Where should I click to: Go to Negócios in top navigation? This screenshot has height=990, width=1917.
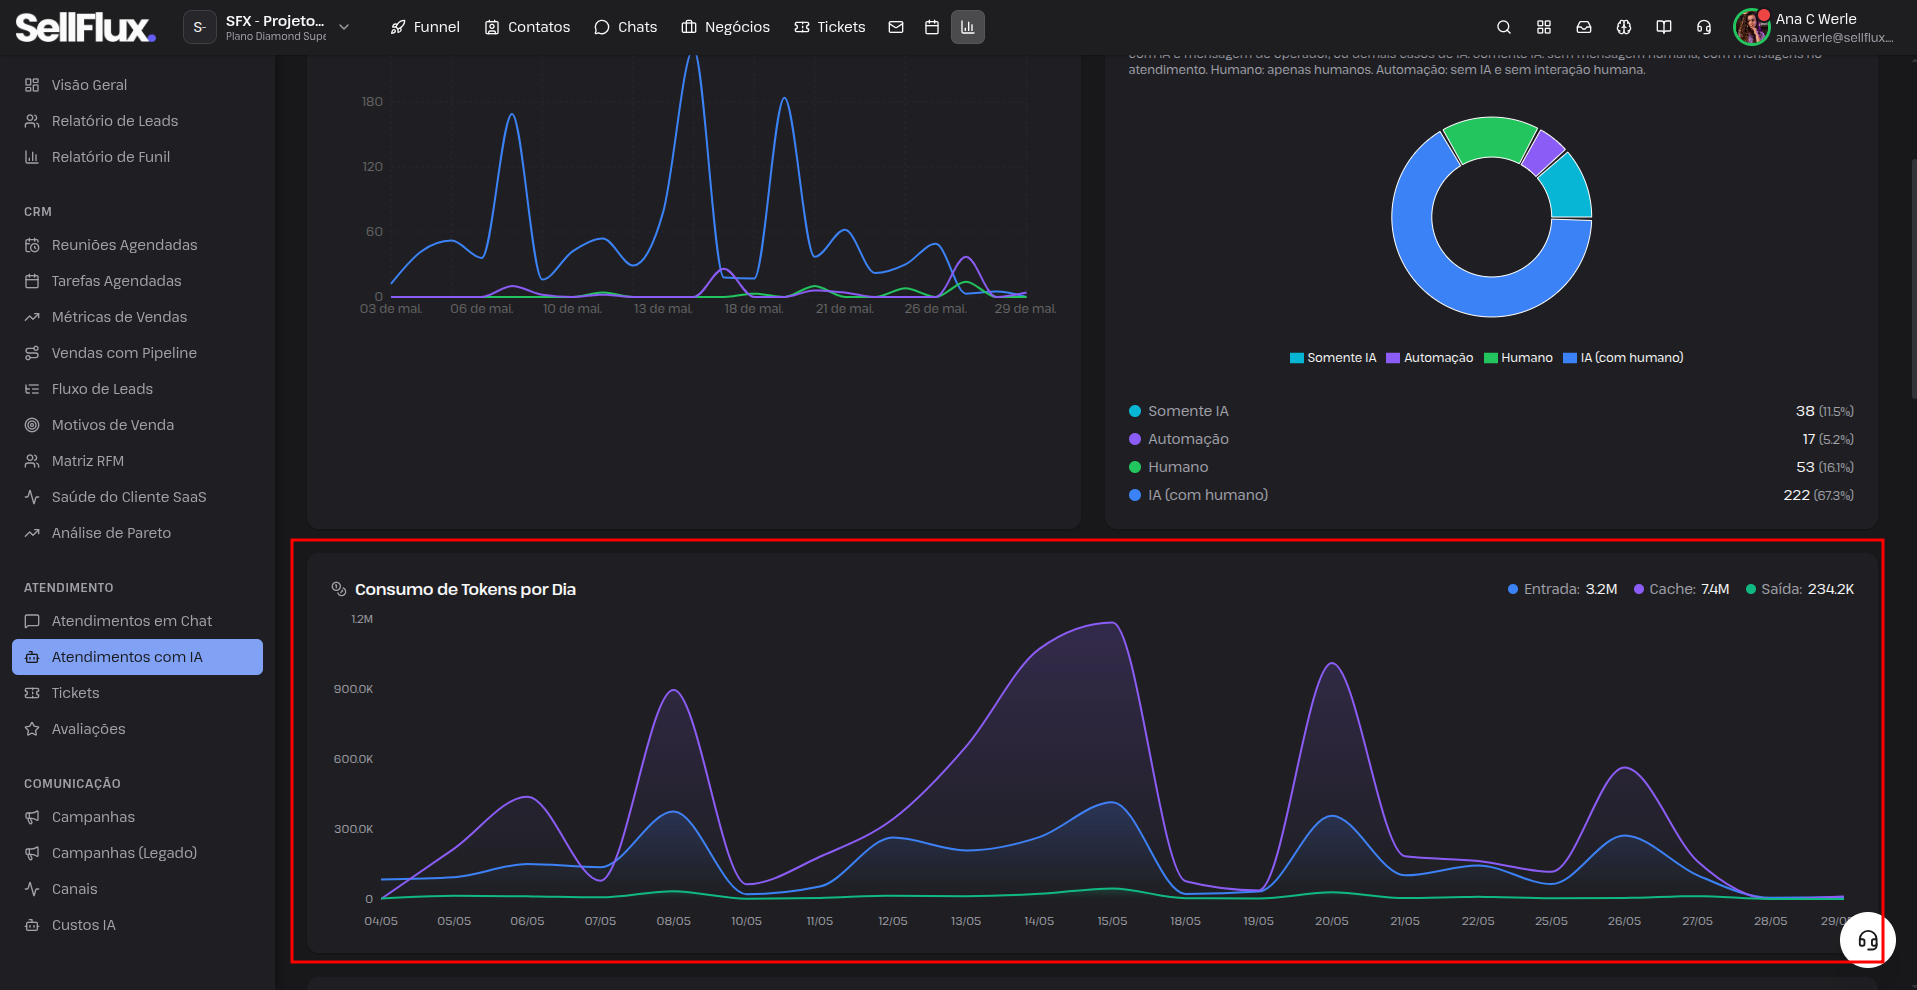726,27
